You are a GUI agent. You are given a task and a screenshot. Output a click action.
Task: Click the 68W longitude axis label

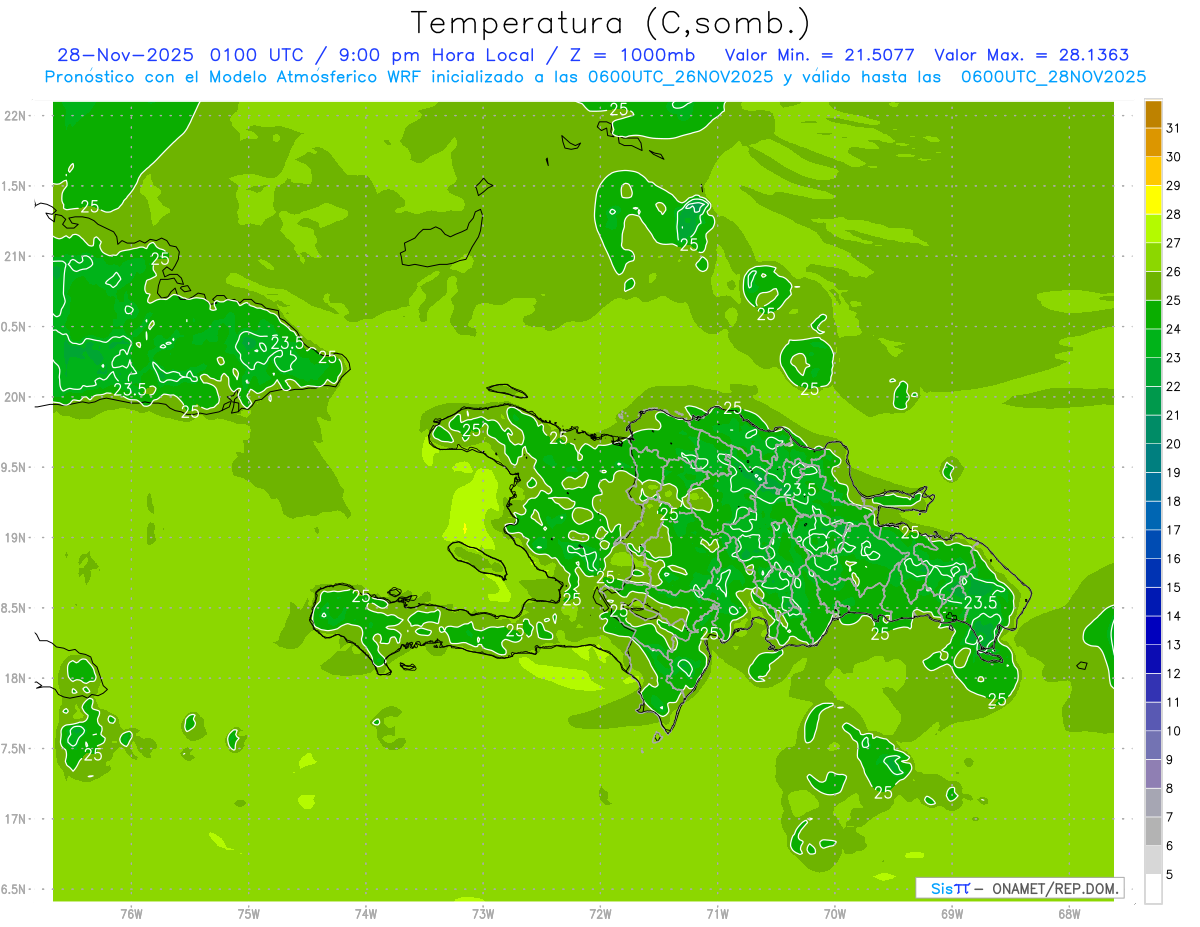[x=1069, y=913]
